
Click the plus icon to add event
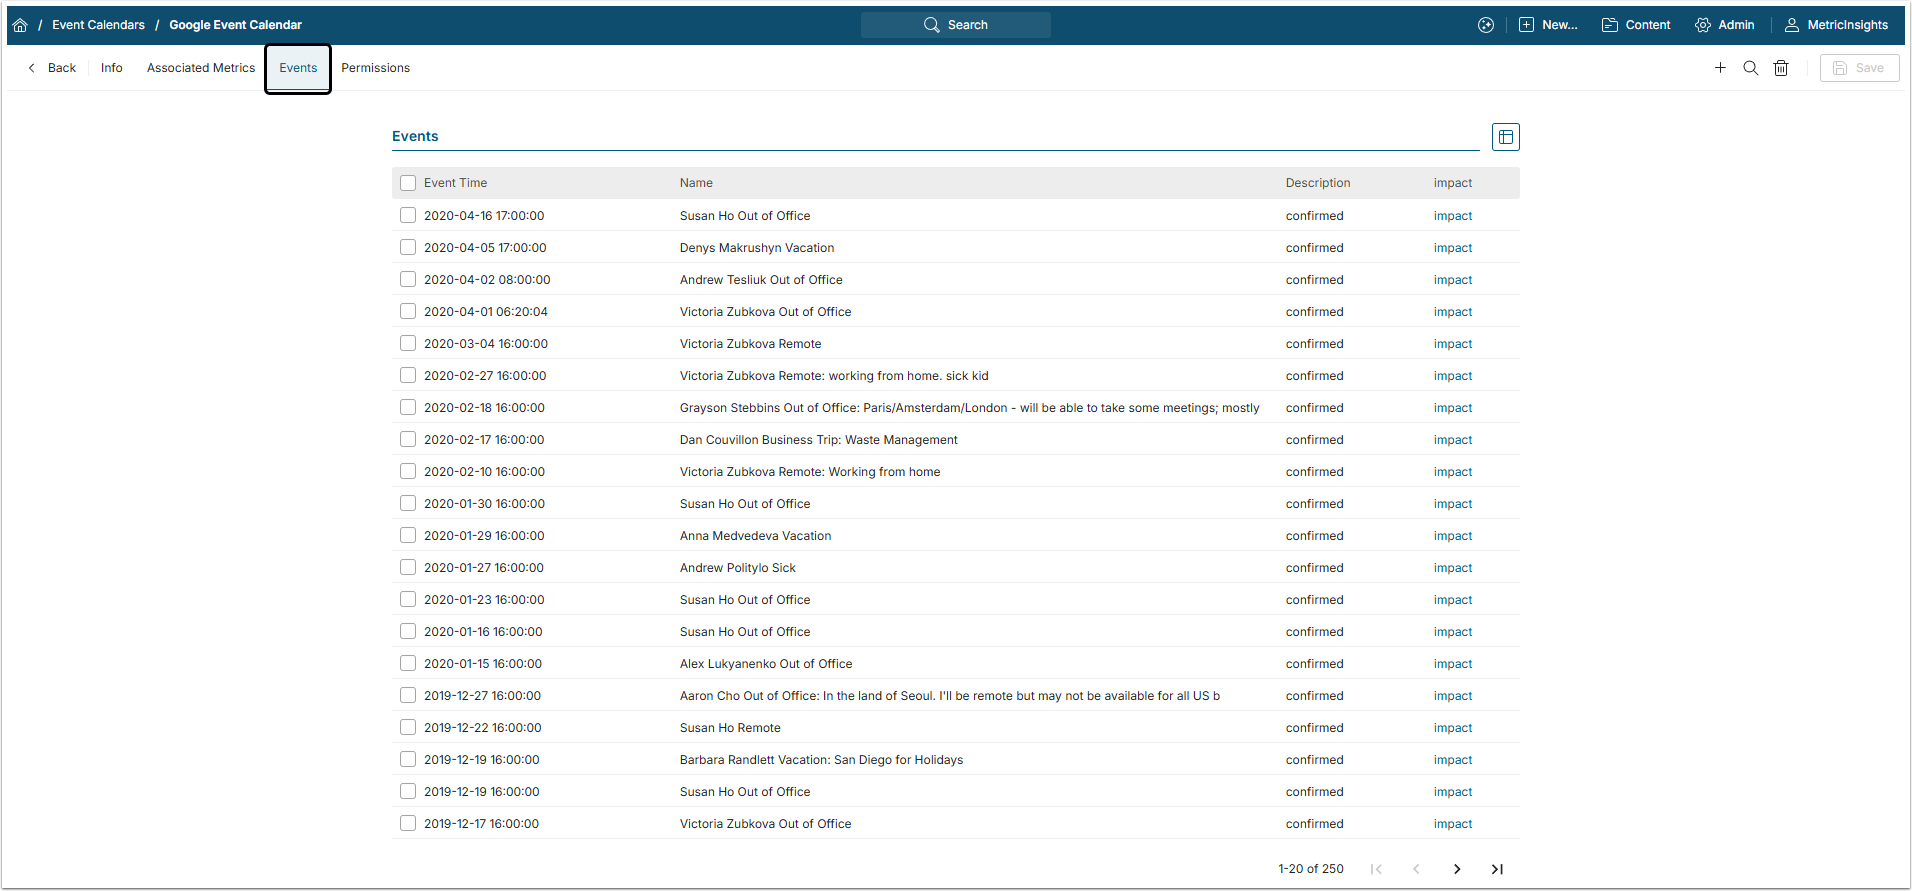(1720, 68)
